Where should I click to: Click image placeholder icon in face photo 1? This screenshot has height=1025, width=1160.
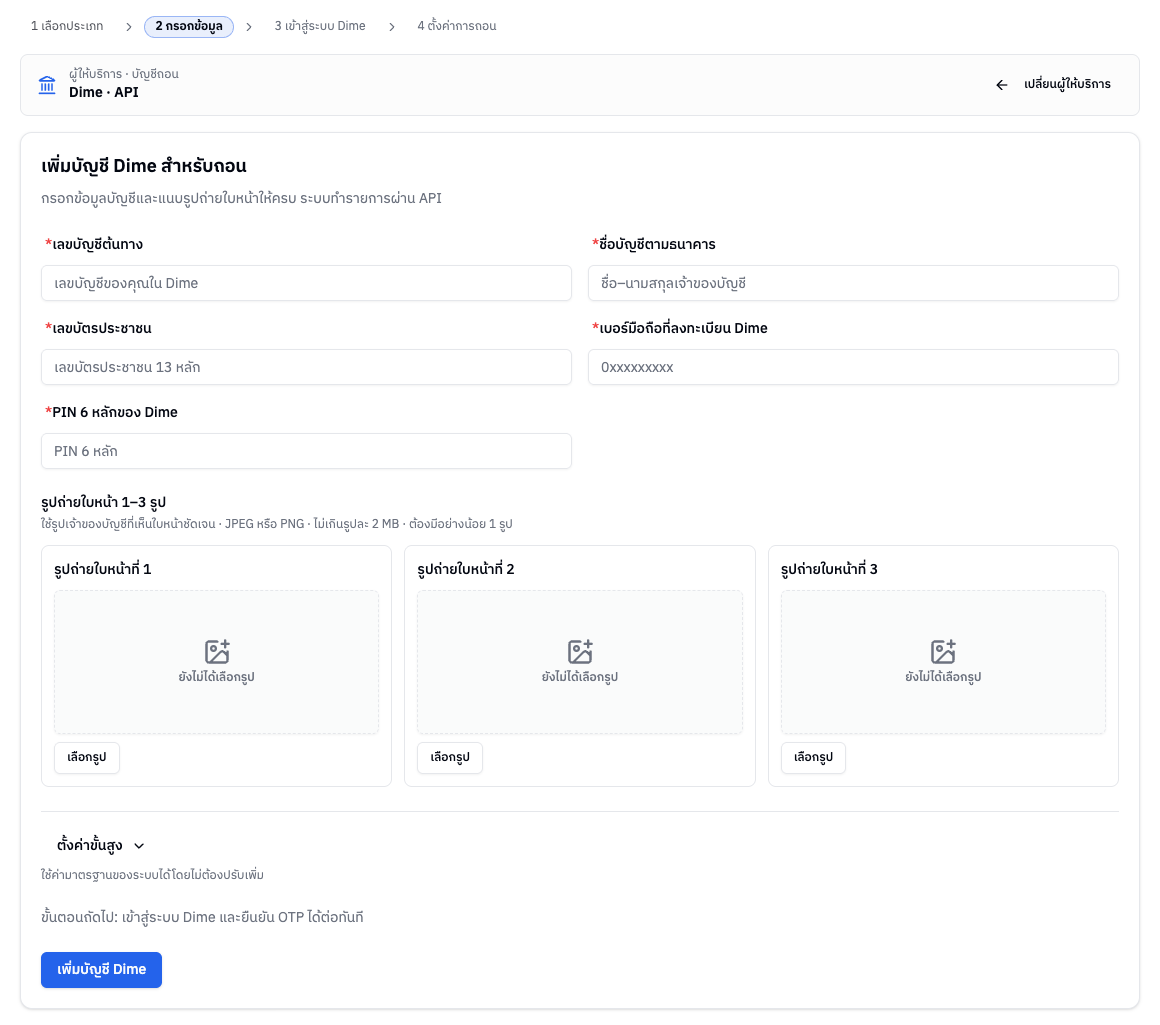tap(217, 652)
